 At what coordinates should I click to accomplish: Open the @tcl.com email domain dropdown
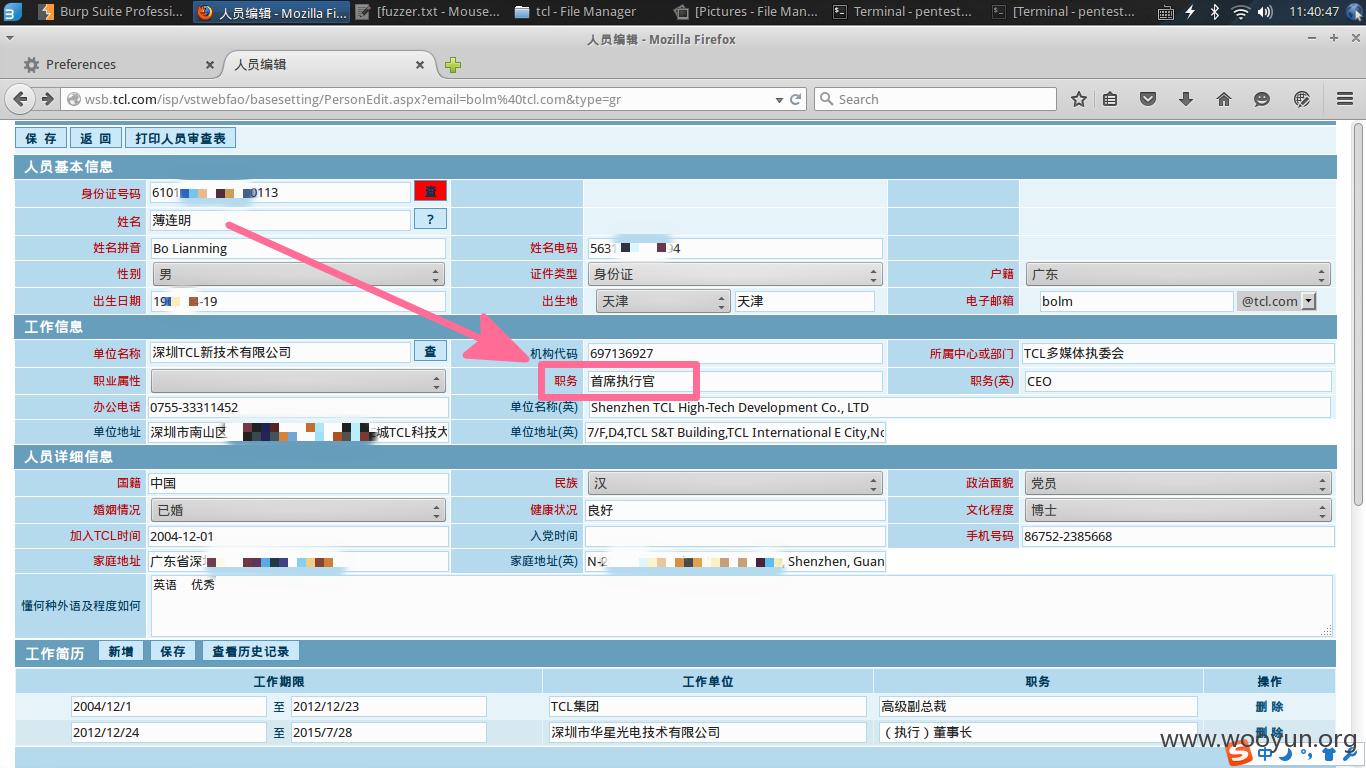point(1277,301)
